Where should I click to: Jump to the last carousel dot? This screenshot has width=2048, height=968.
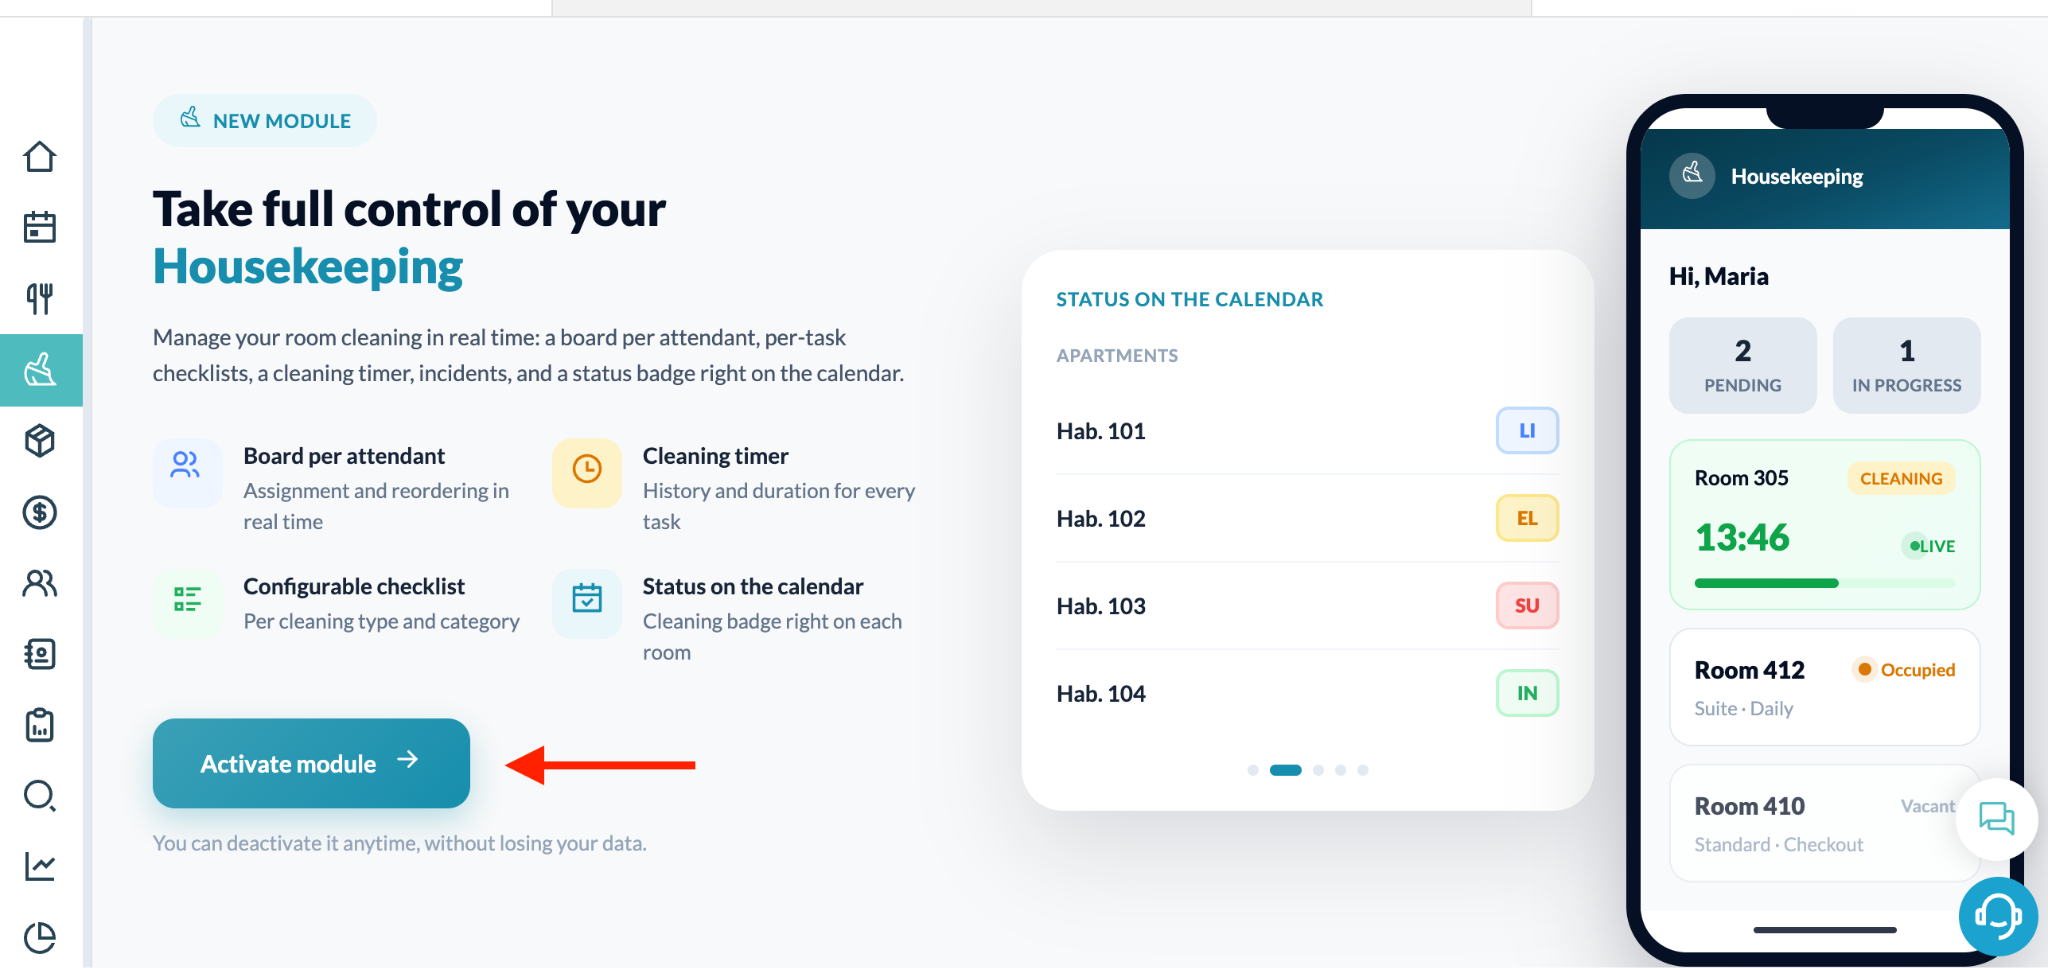(x=1363, y=770)
